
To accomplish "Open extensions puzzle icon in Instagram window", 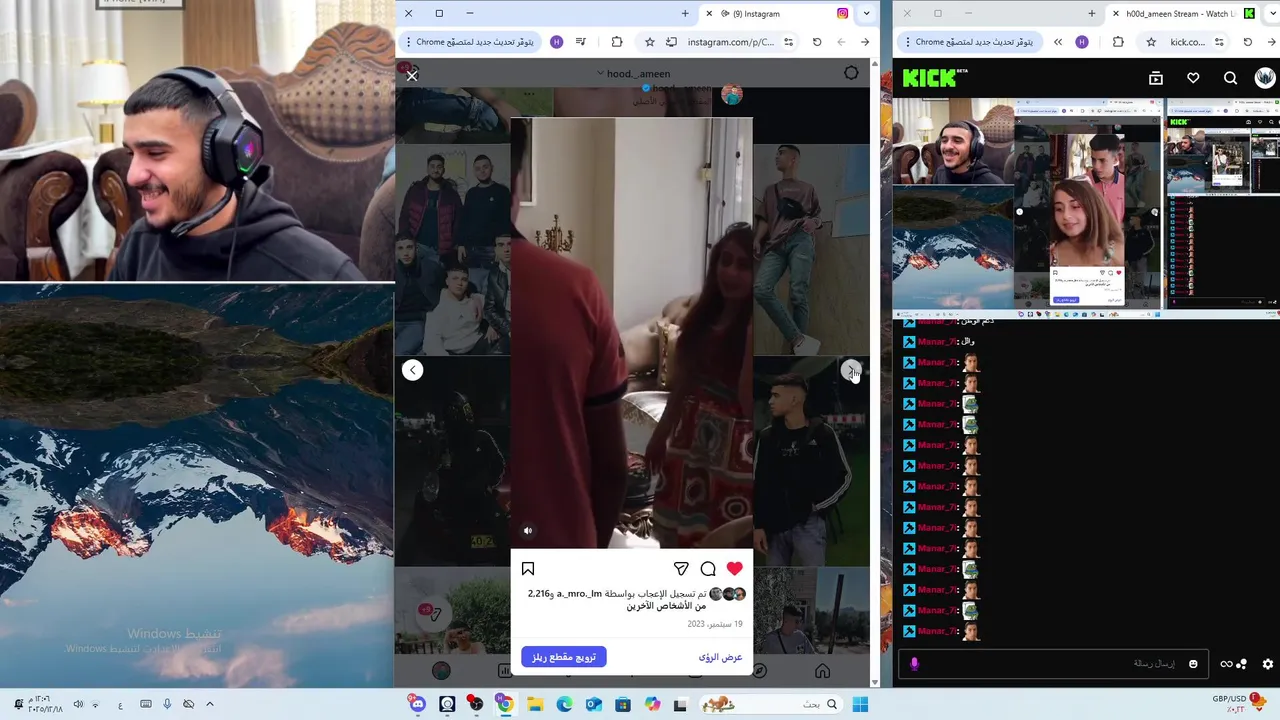I will pos(617,42).
